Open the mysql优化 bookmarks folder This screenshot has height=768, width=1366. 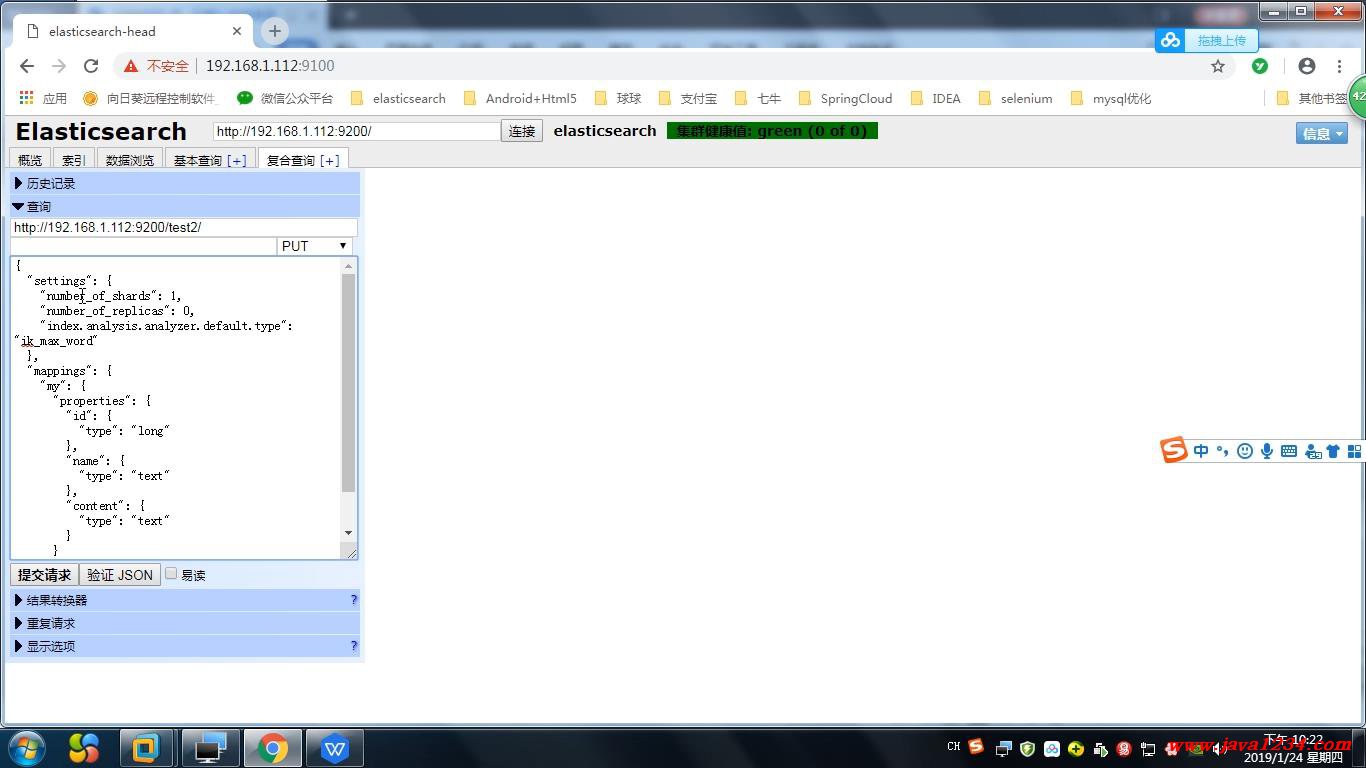click(x=1111, y=98)
